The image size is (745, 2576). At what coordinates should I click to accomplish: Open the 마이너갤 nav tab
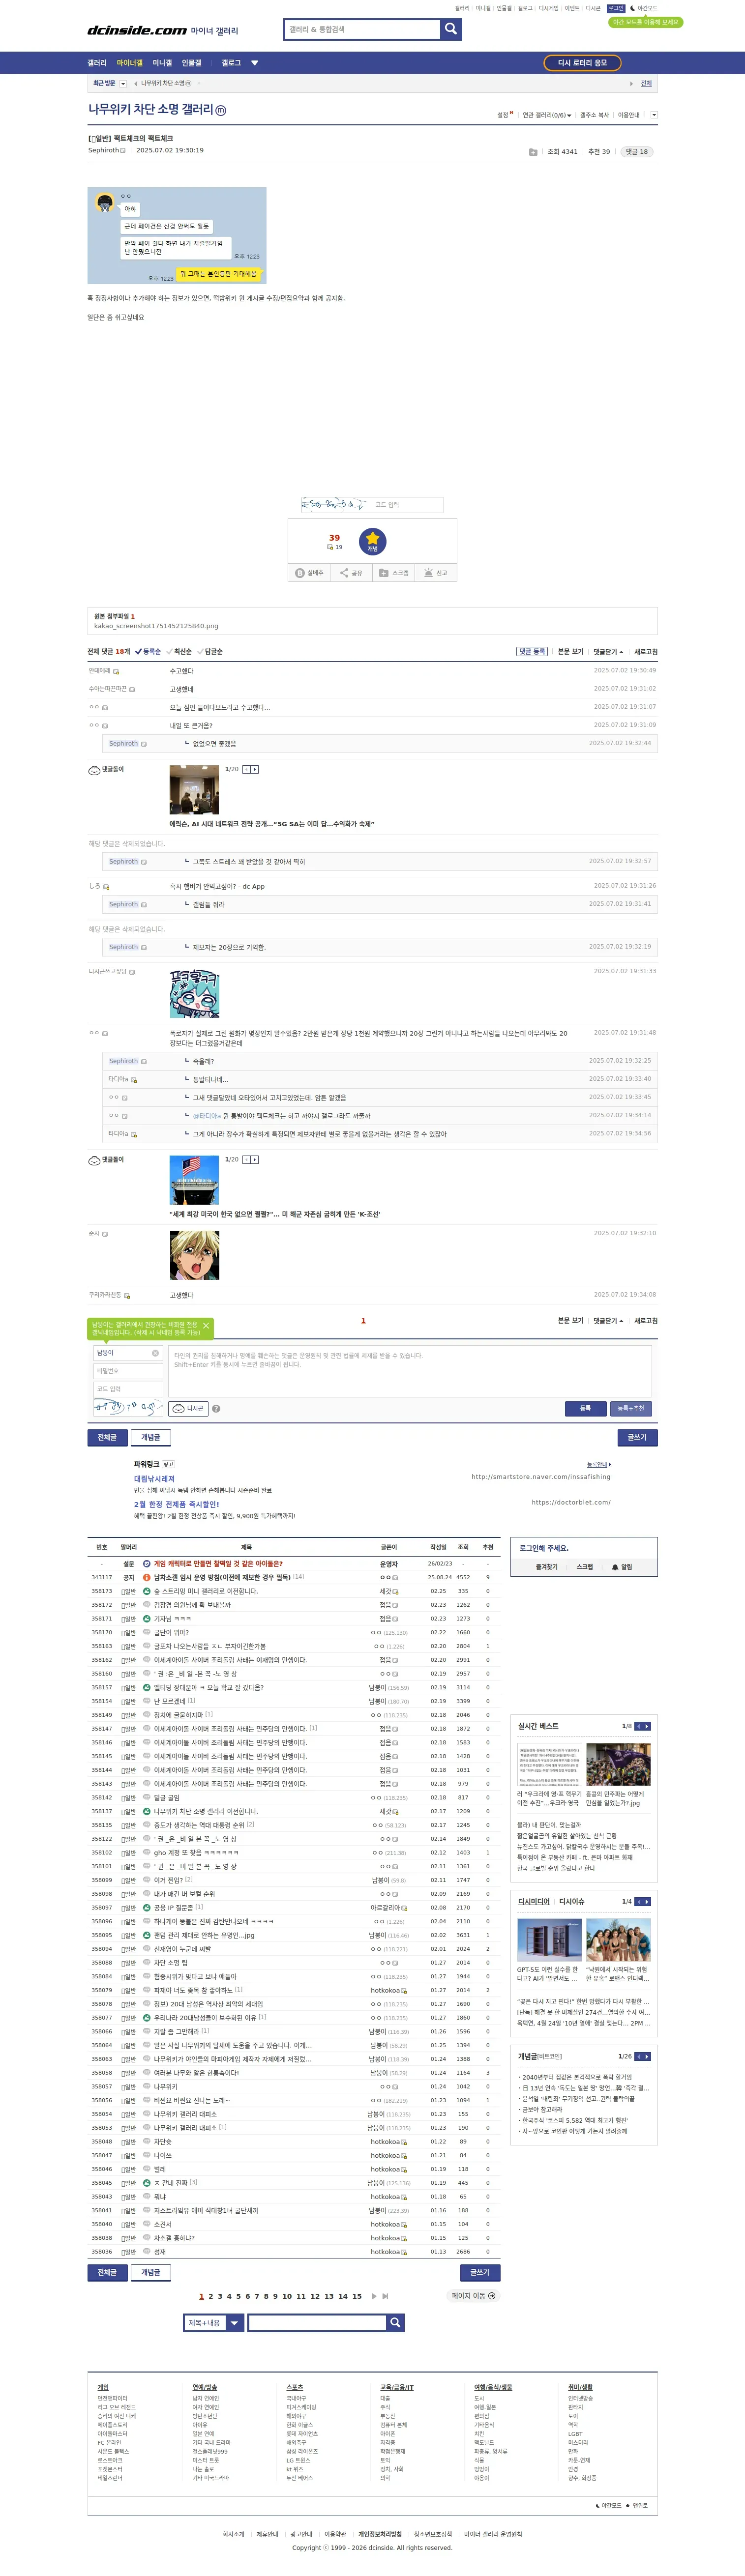[x=129, y=63]
